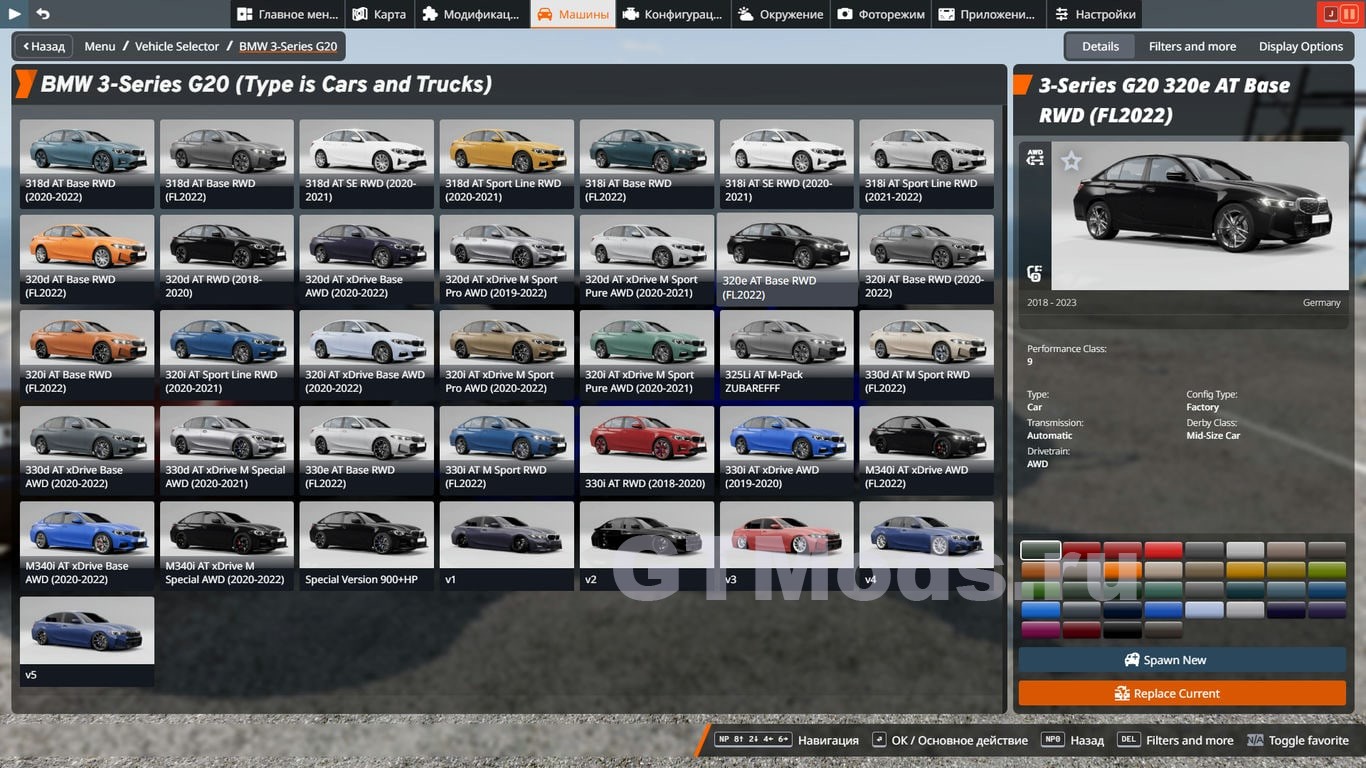Click the play icon in the top-left corner
The image size is (1366, 768).
tap(15, 14)
